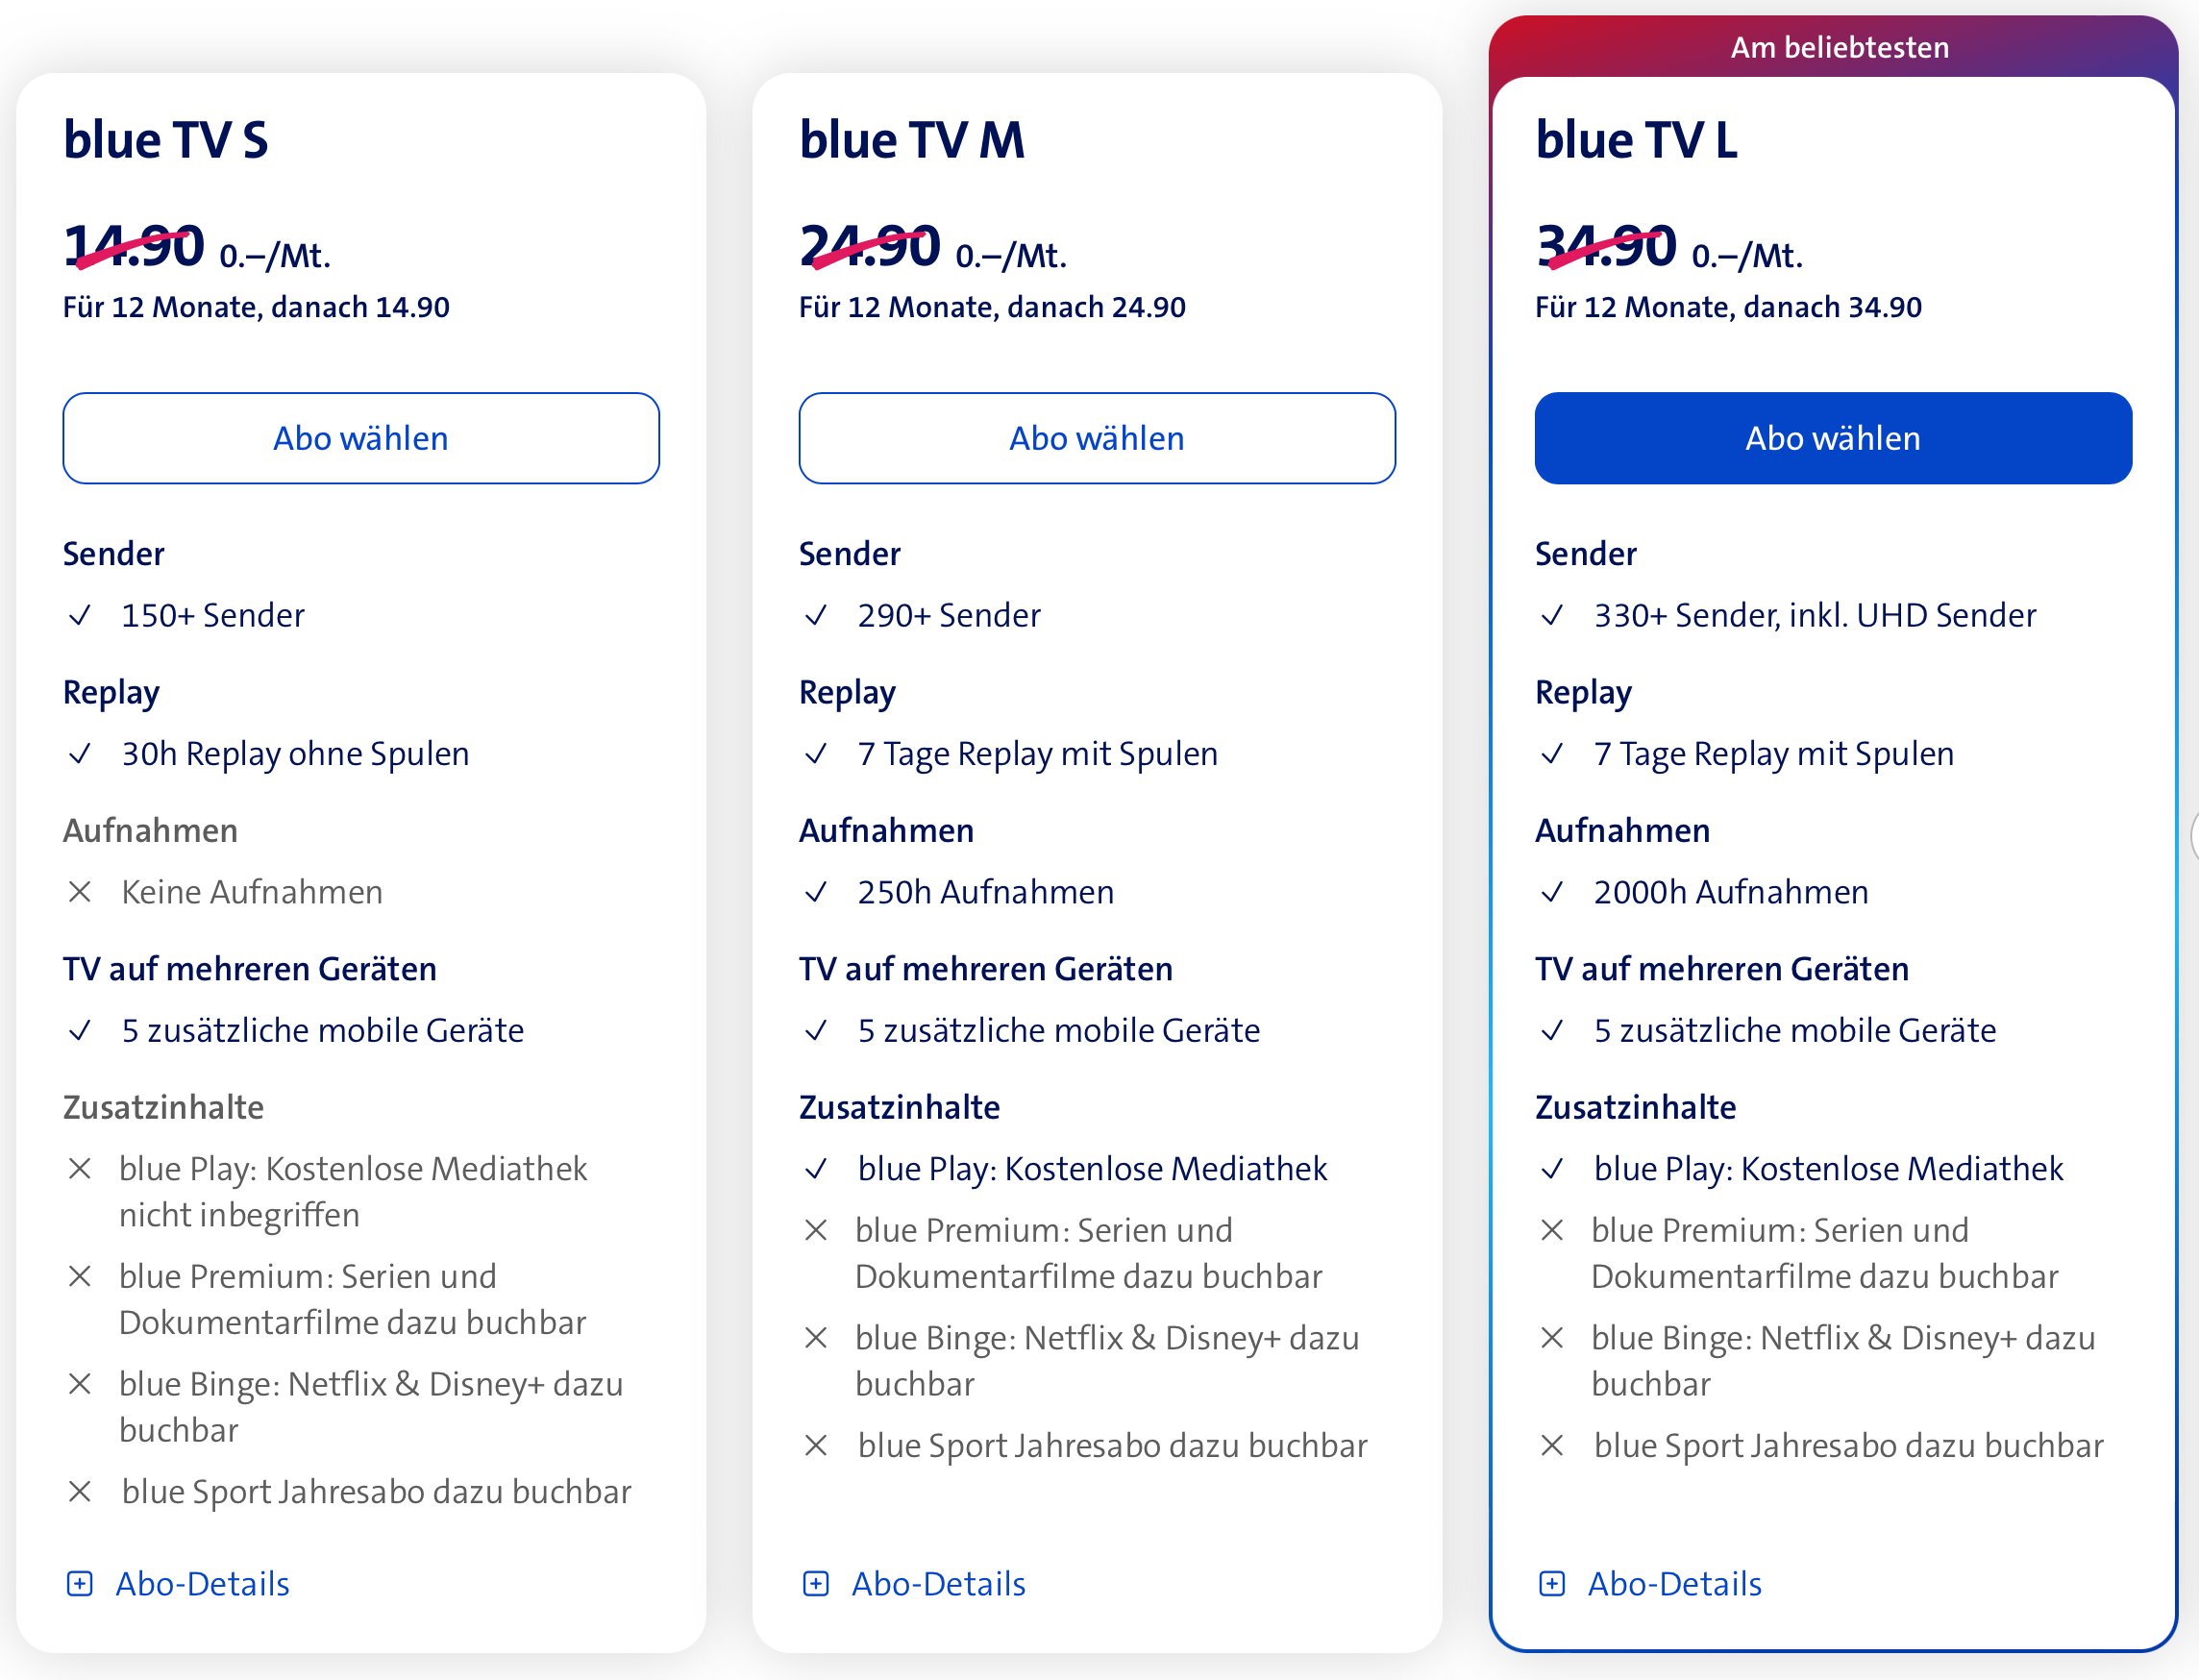
Task: Click the "Am beliebtesten" badge
Action: click(x=1839, y=46)
